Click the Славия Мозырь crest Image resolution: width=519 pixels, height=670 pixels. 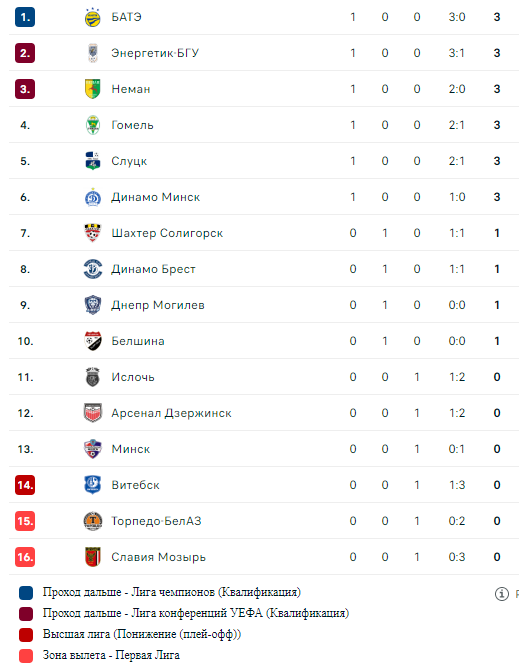click(x=93, y=557)
